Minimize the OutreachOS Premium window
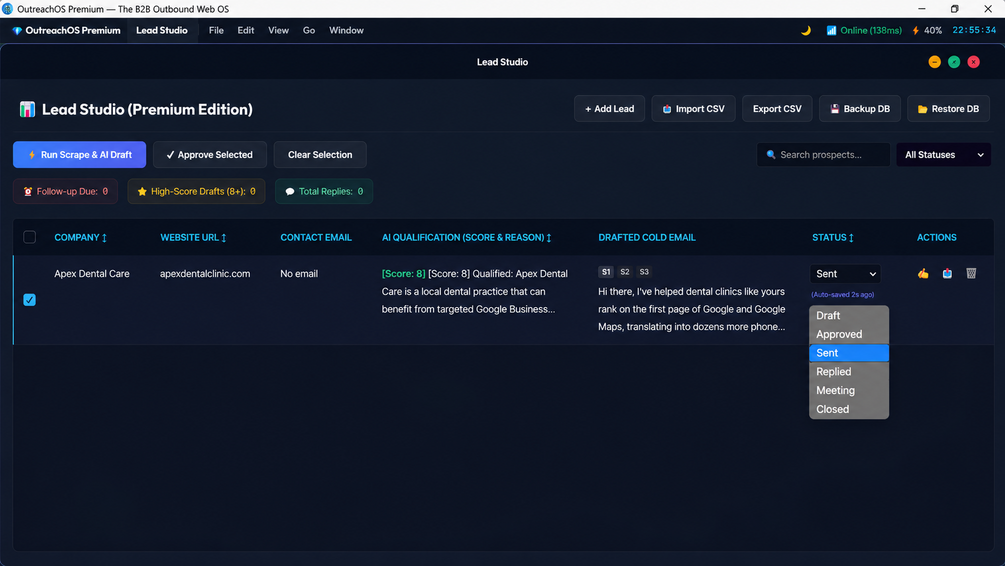This screenshot has width=1005, height=566. [x=922, y=9]
